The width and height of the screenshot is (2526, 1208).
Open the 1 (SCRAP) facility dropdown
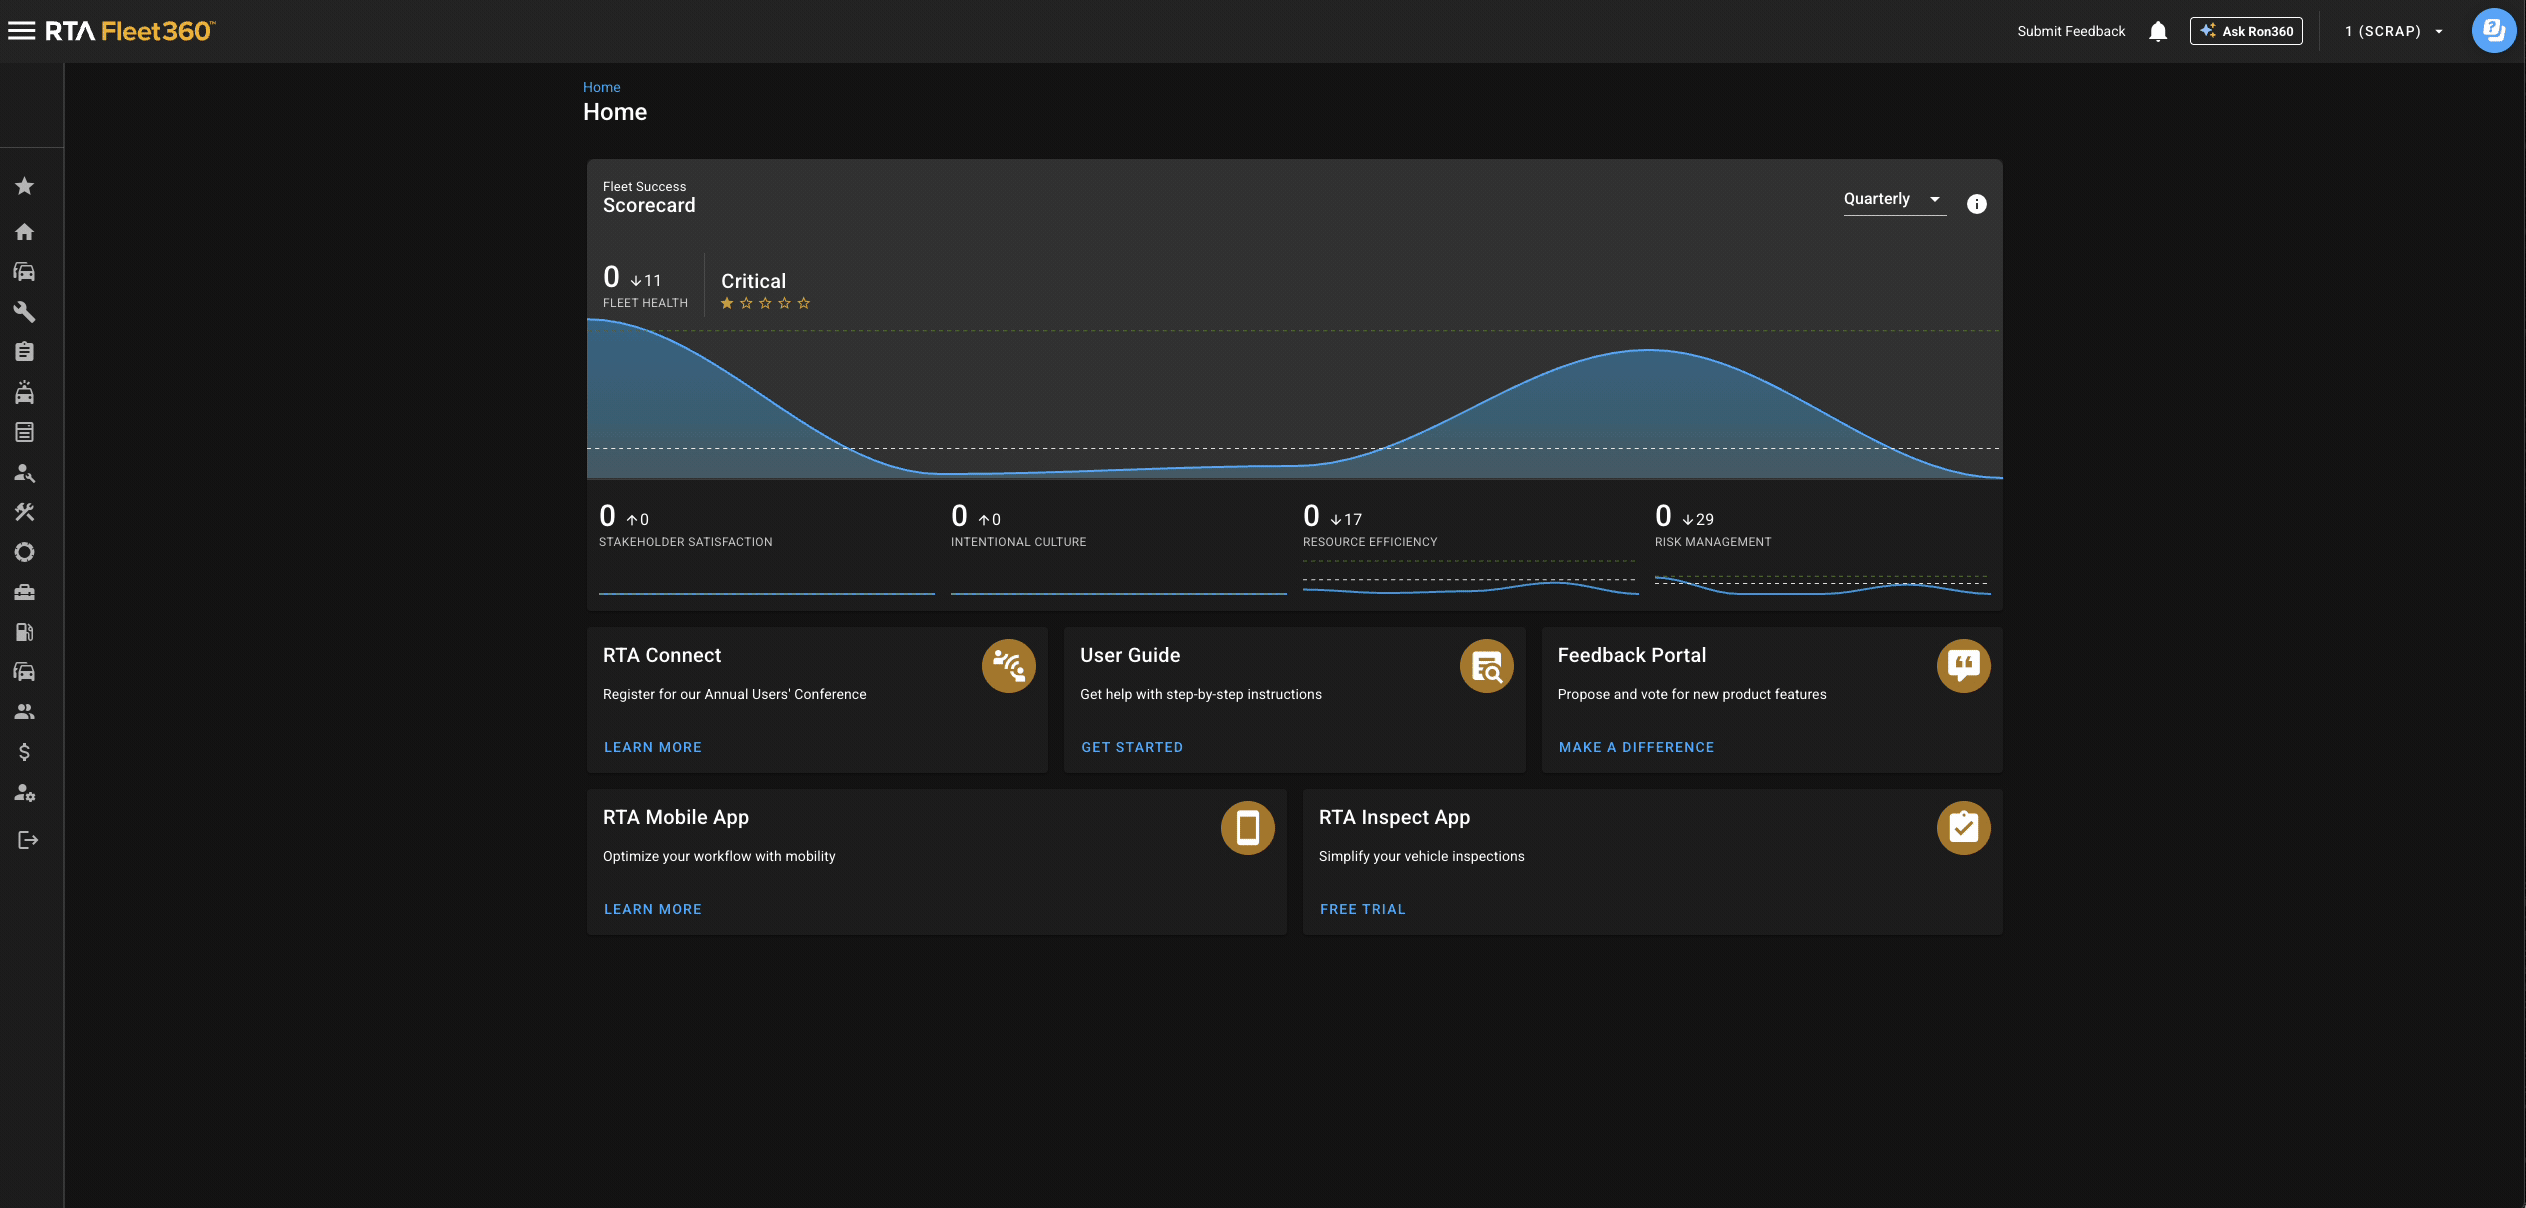[x=2395, y=31]
